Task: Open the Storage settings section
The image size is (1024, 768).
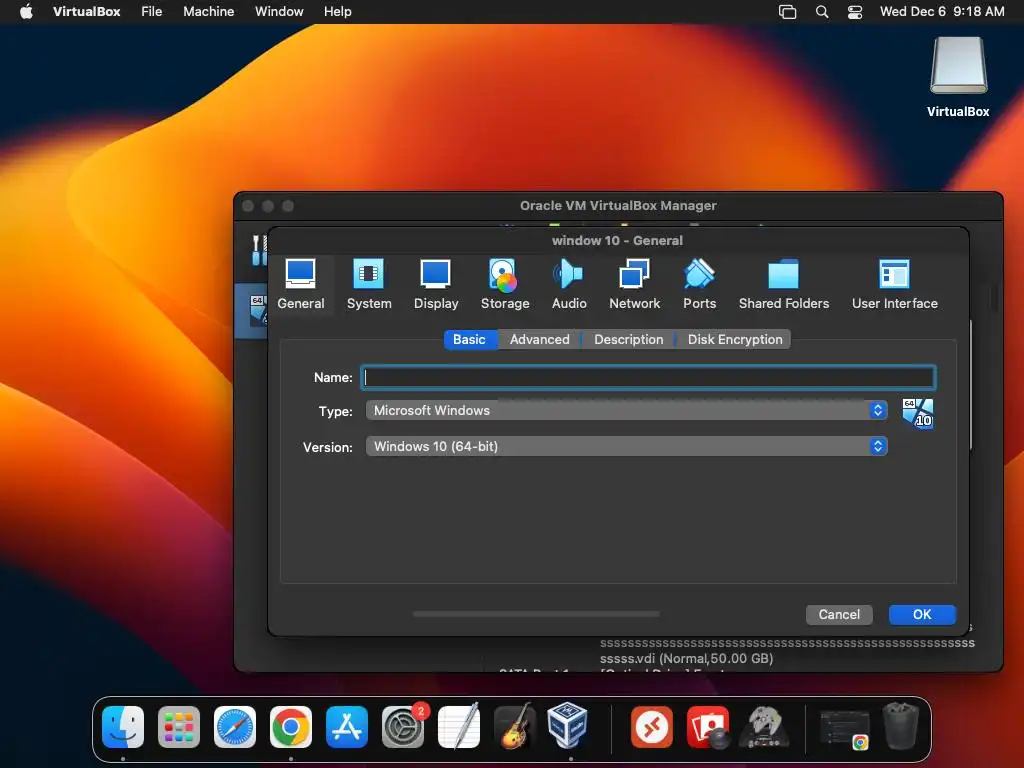Action: [x=505, y=285]
